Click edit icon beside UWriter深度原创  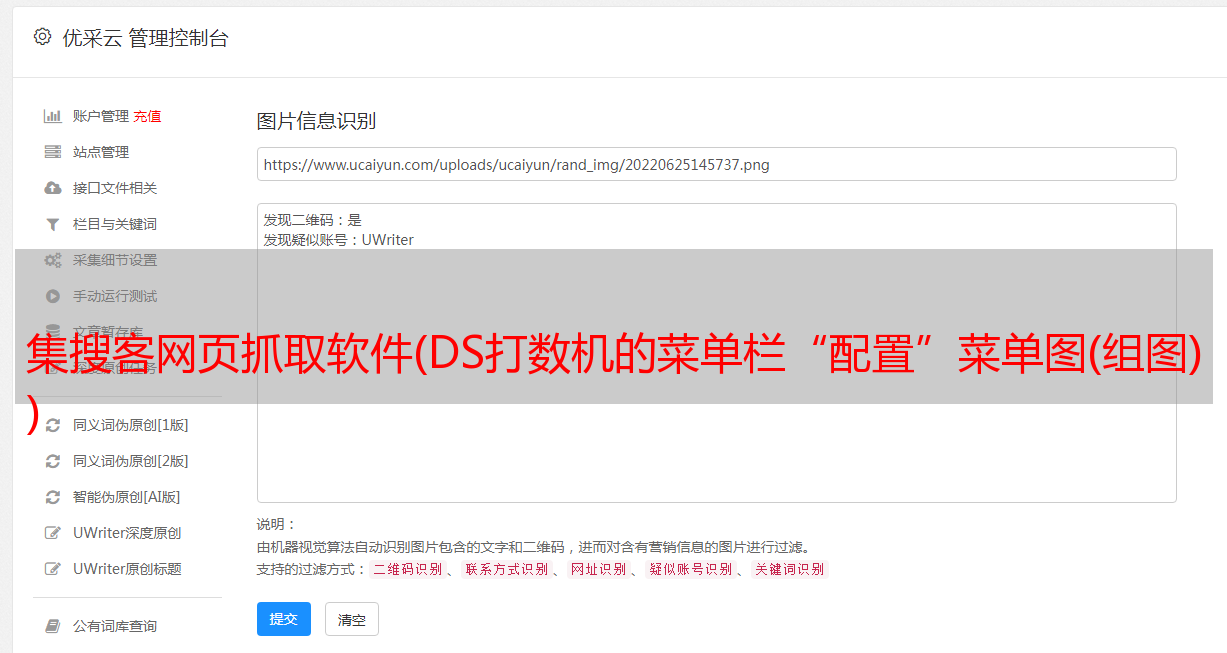[53, 533]
